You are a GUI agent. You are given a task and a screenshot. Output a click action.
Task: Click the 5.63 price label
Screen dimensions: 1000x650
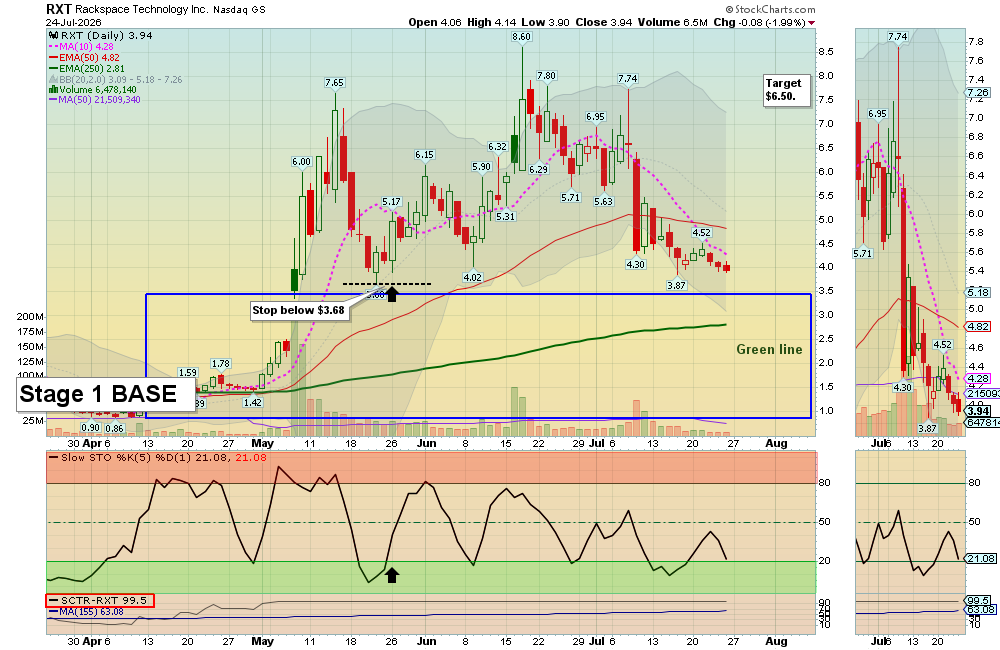pyautogui.click(x=603, y=202)
